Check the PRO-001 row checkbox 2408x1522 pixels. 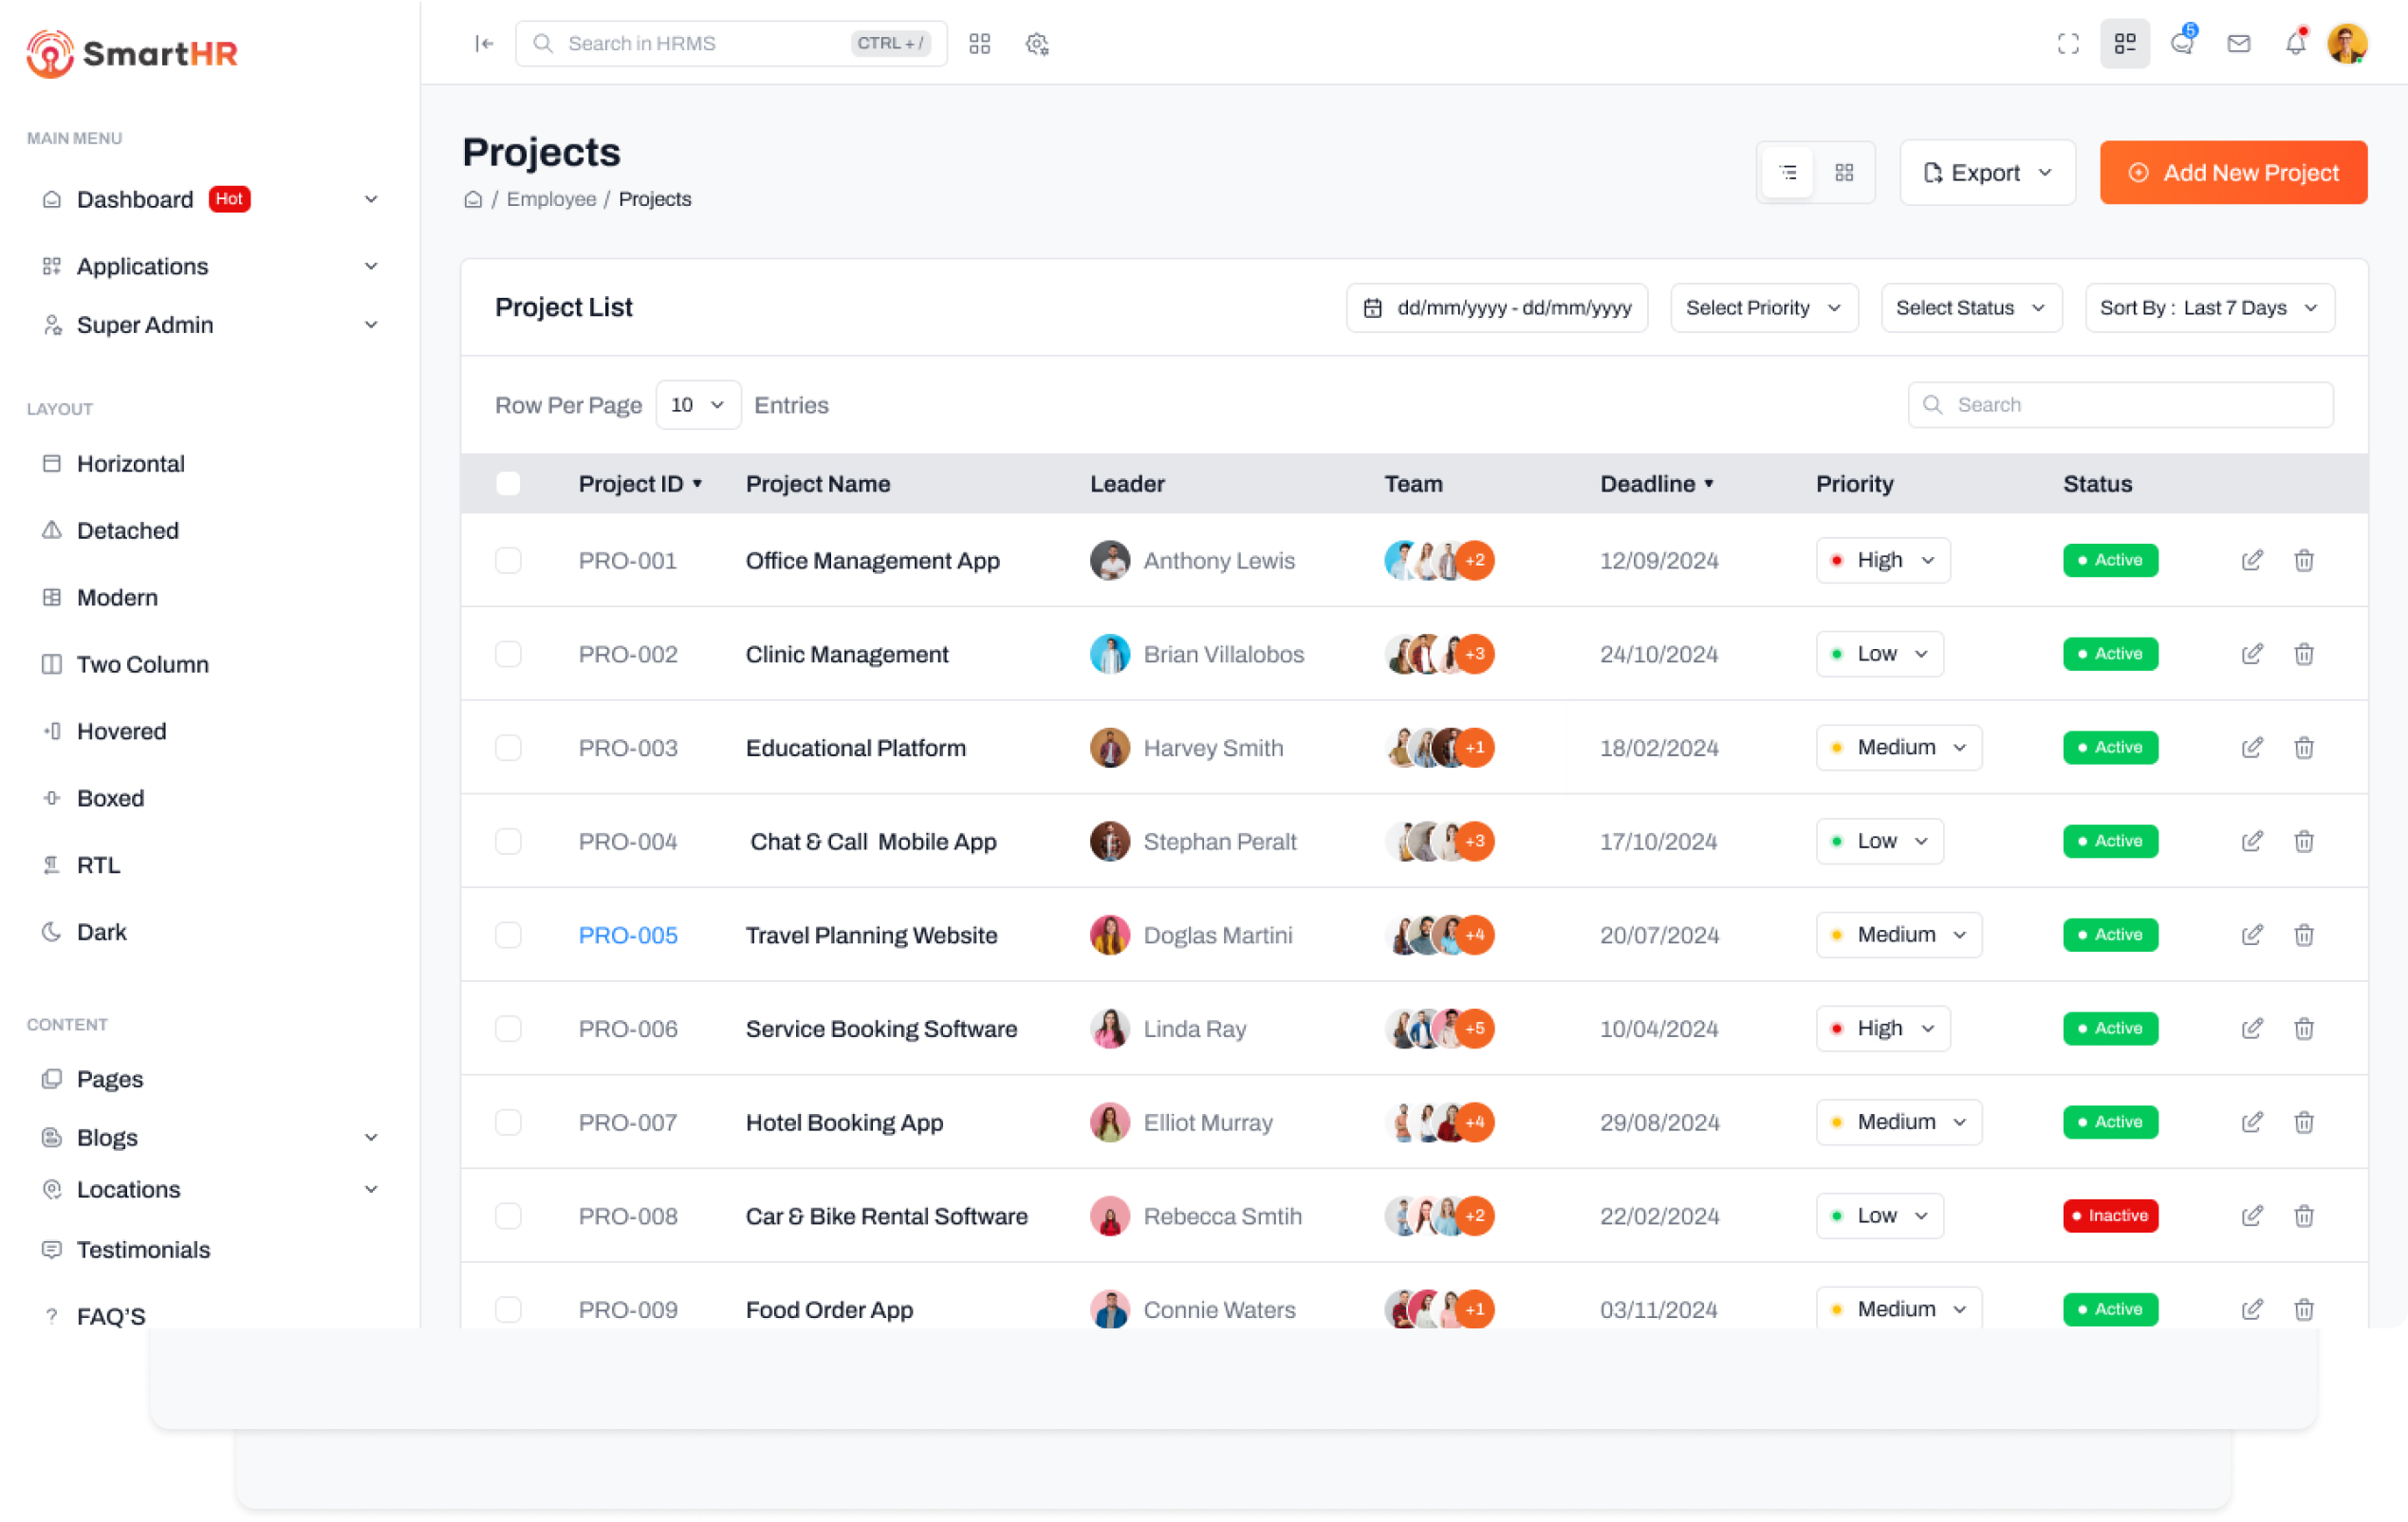click(x=508, y=560)
